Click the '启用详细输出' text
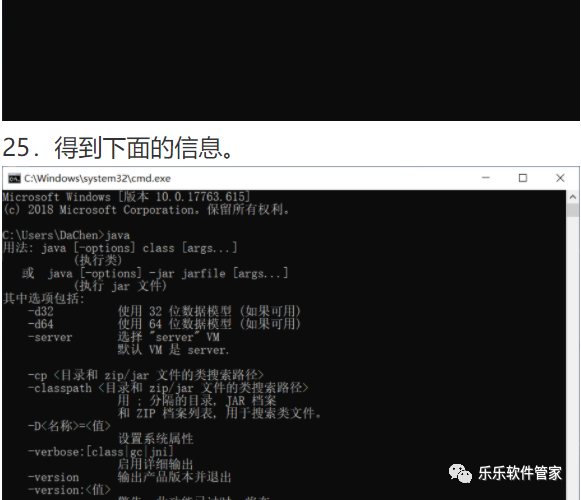Image resolution: width=581 pixels, height=500 pixels. click(156, 464)
